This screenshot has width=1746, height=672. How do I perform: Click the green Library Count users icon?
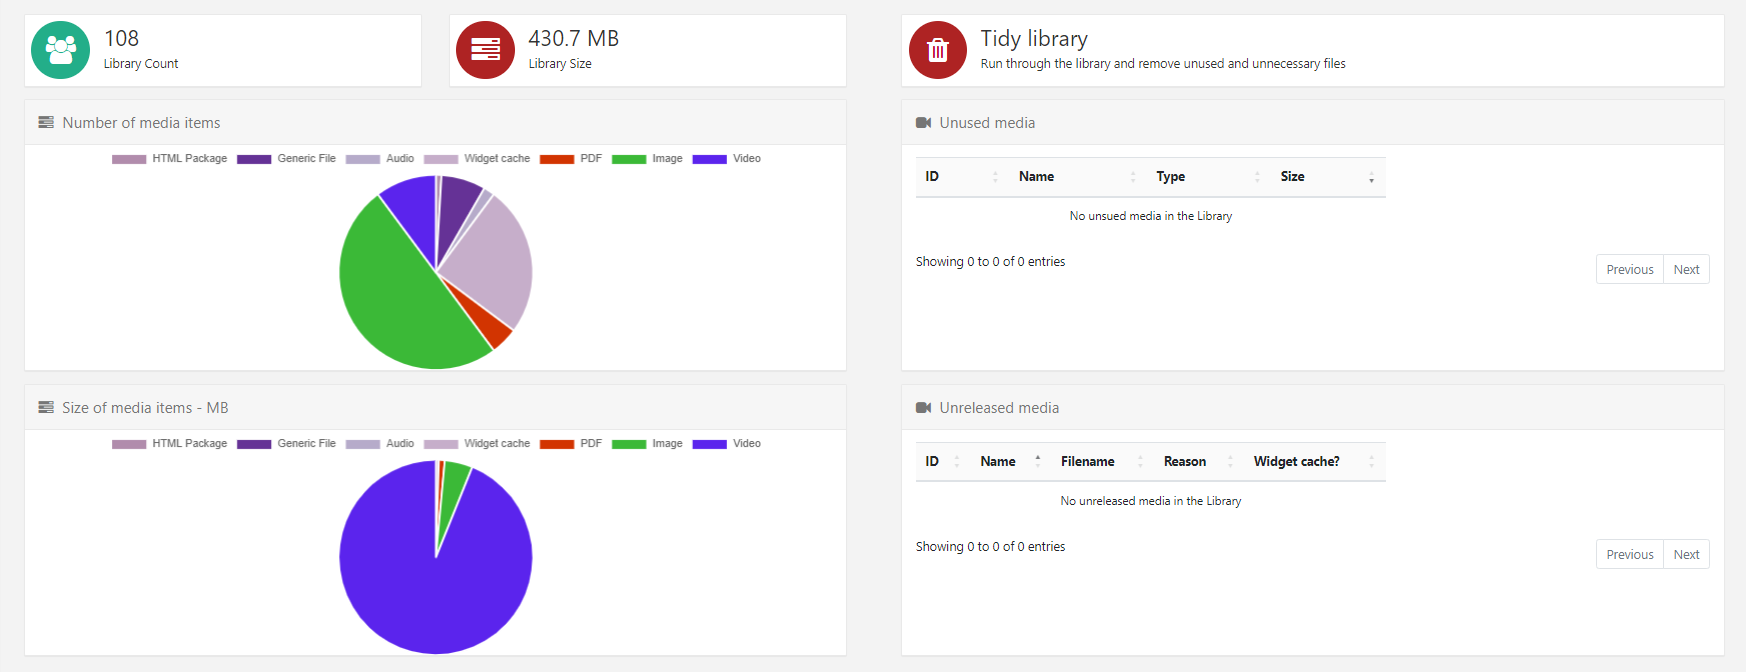point(61,50)
